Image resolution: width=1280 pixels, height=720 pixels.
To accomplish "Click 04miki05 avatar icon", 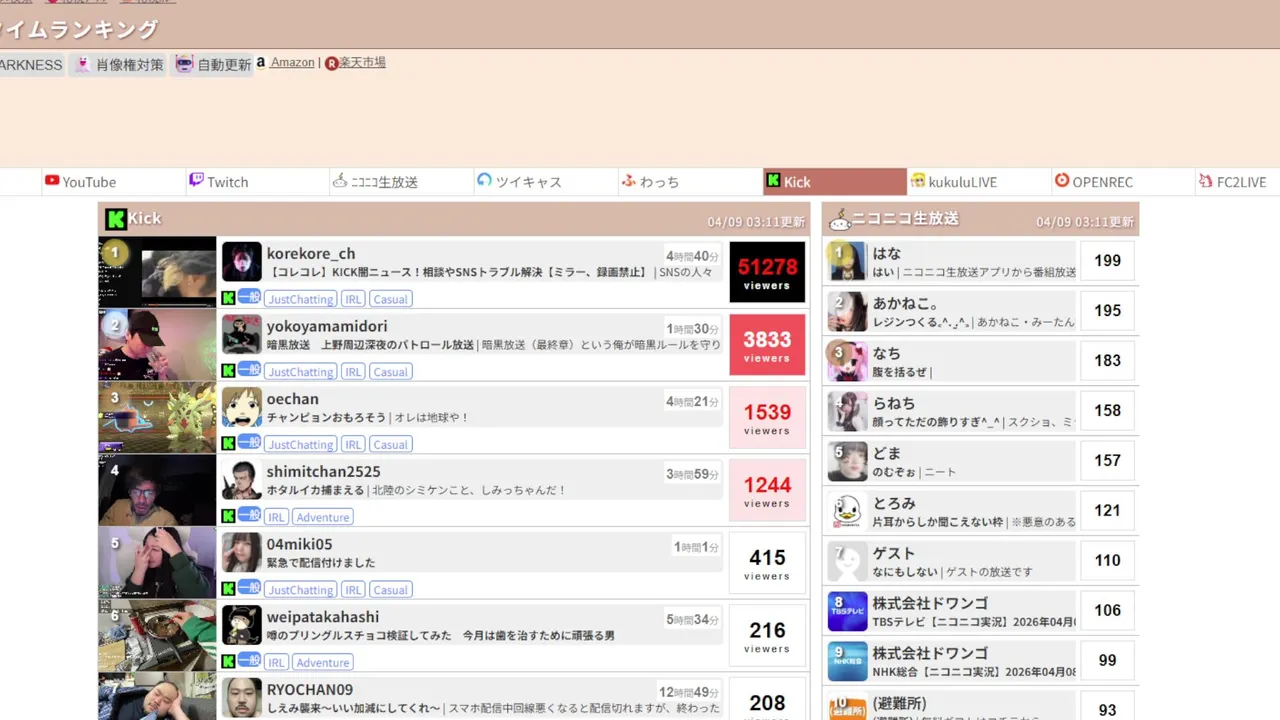I will click(242, 553).
